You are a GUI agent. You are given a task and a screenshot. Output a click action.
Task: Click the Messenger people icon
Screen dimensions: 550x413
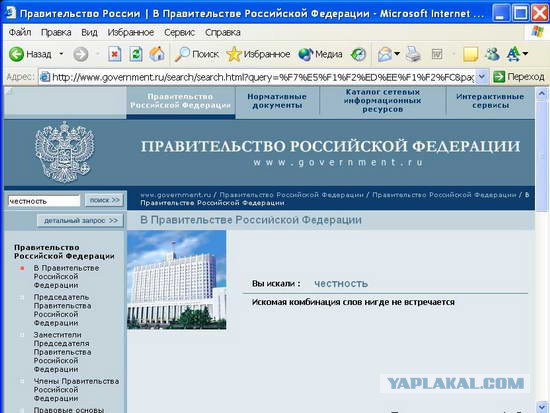point(492,54)
